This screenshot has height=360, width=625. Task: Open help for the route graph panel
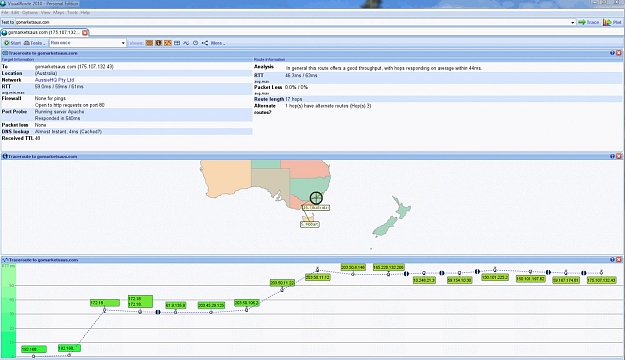(612, 260)
